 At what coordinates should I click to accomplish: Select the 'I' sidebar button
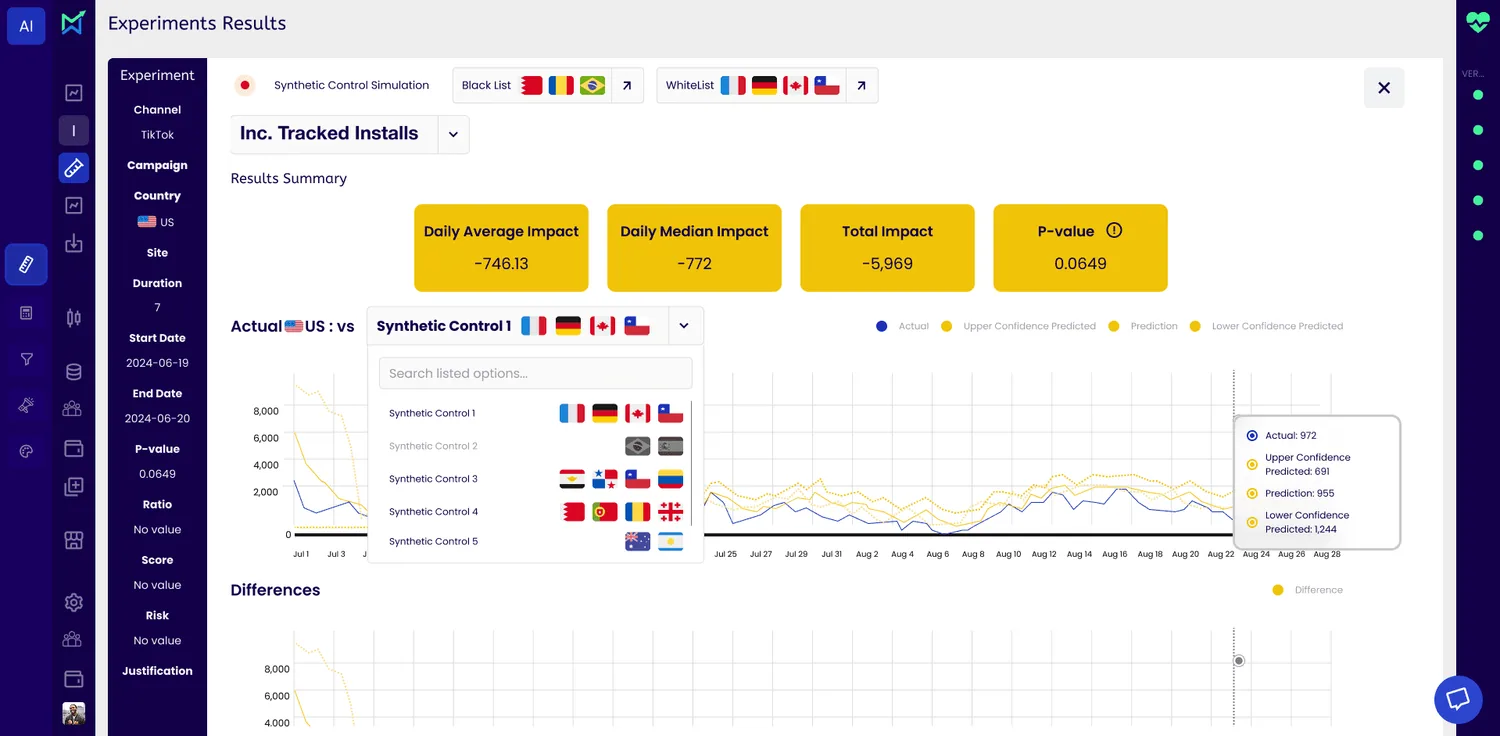[x=73, y=131]
